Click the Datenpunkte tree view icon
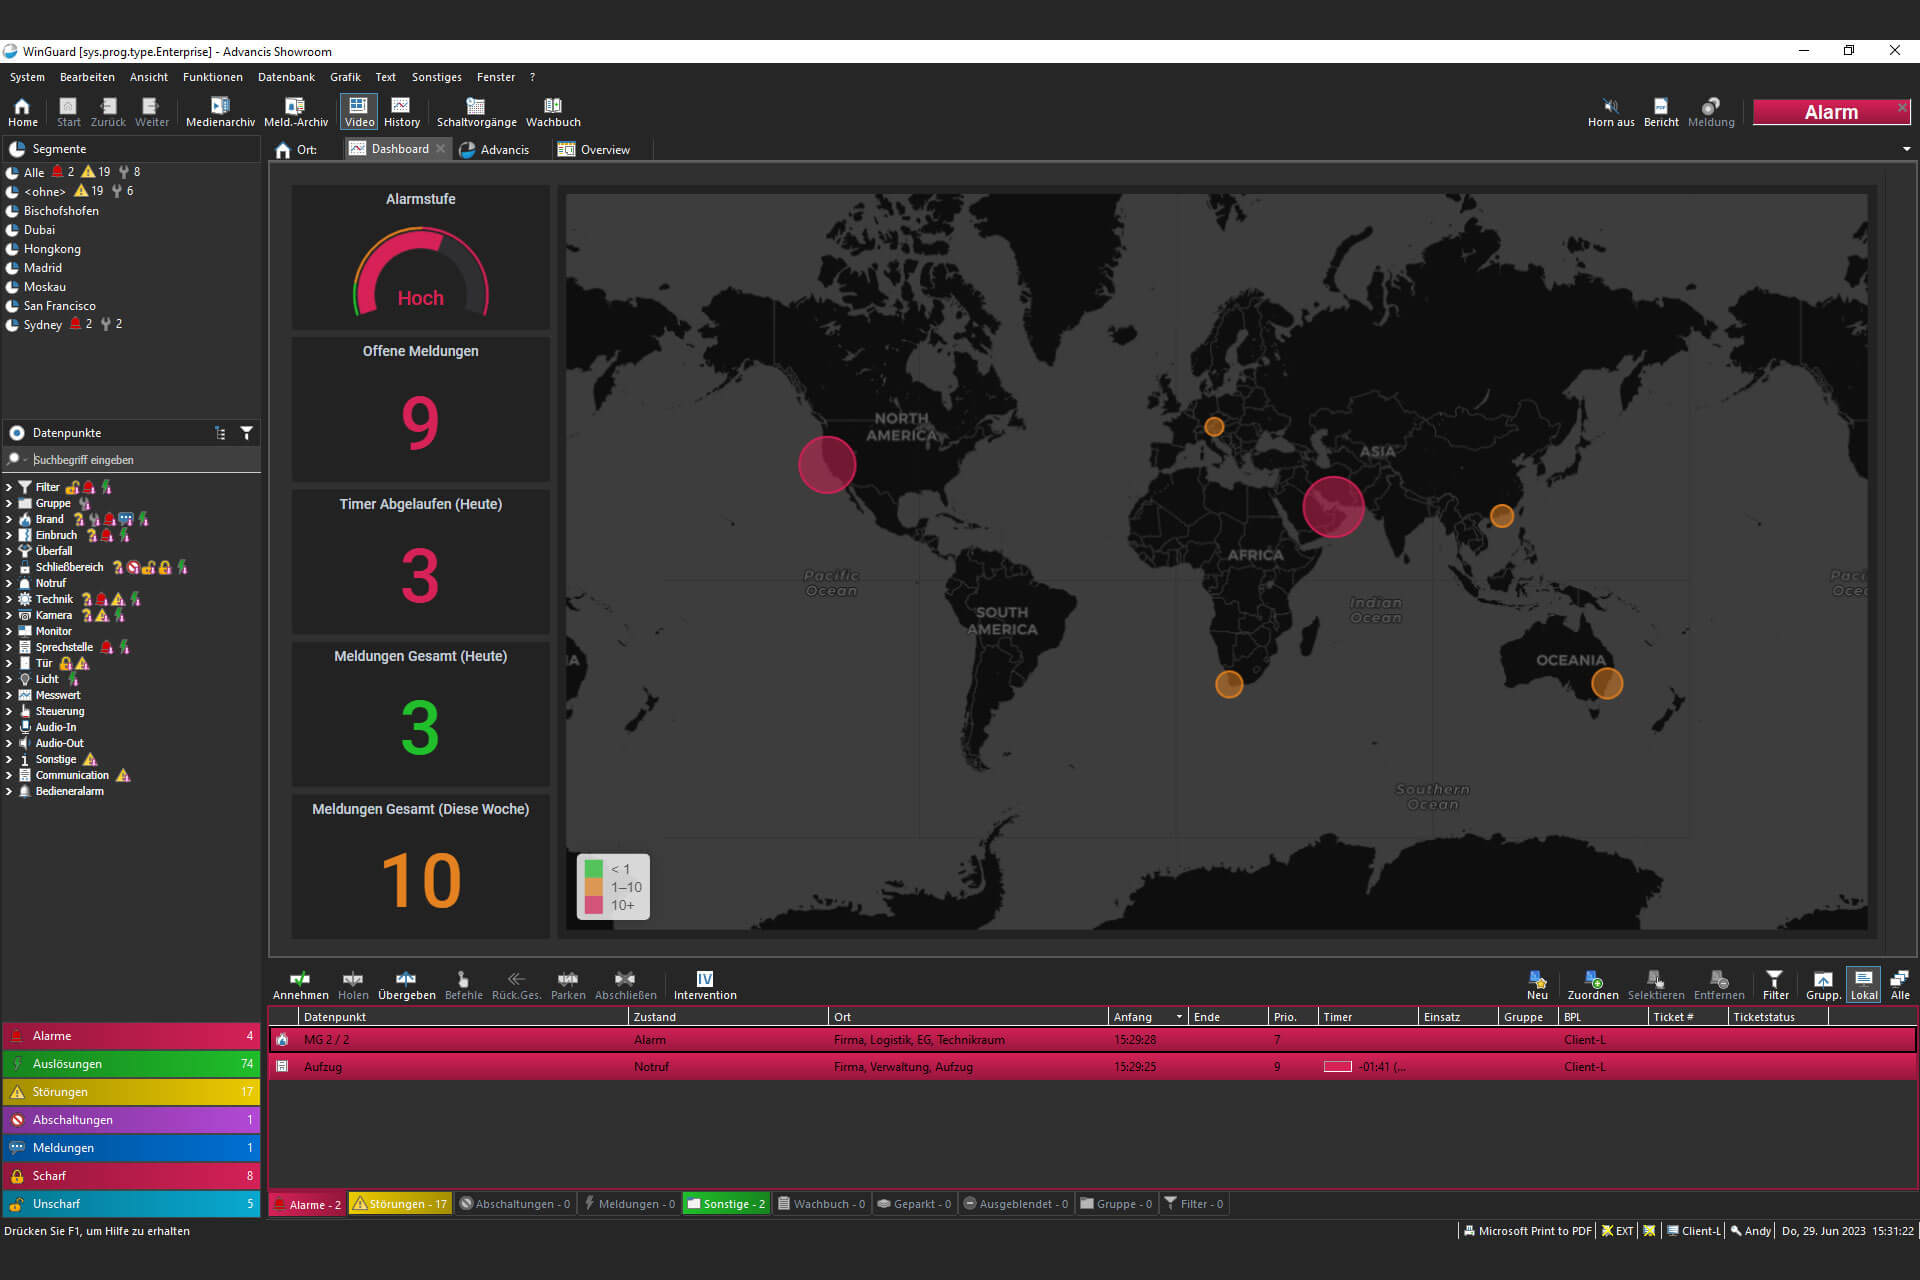 coord(220,433)
